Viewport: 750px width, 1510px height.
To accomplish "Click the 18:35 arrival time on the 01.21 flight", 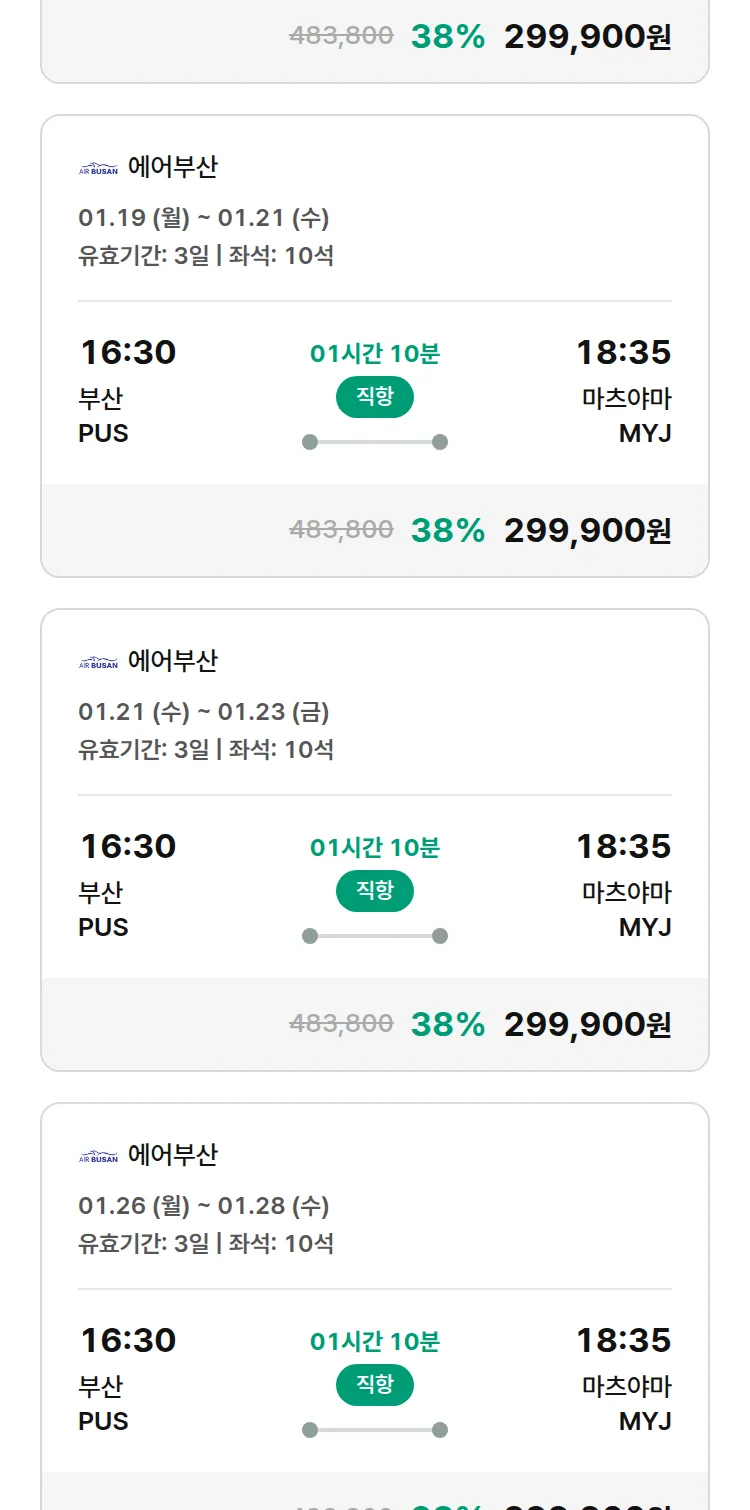I will tap(623, 846).
